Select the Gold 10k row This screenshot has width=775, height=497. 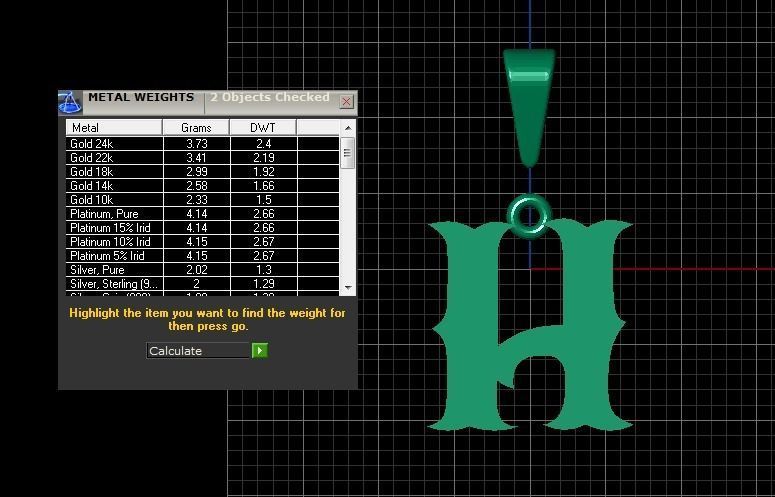pyautogui.click(x=203, y=200)
